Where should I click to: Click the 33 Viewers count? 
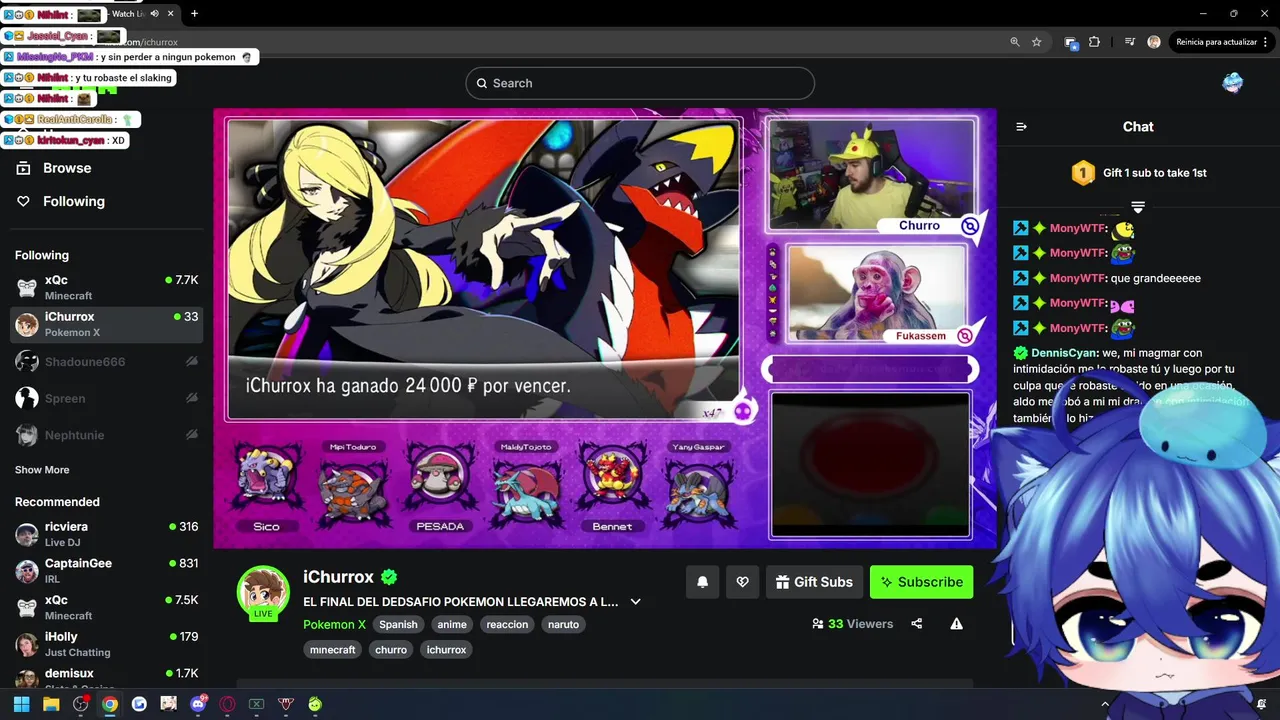coord(852,624)
